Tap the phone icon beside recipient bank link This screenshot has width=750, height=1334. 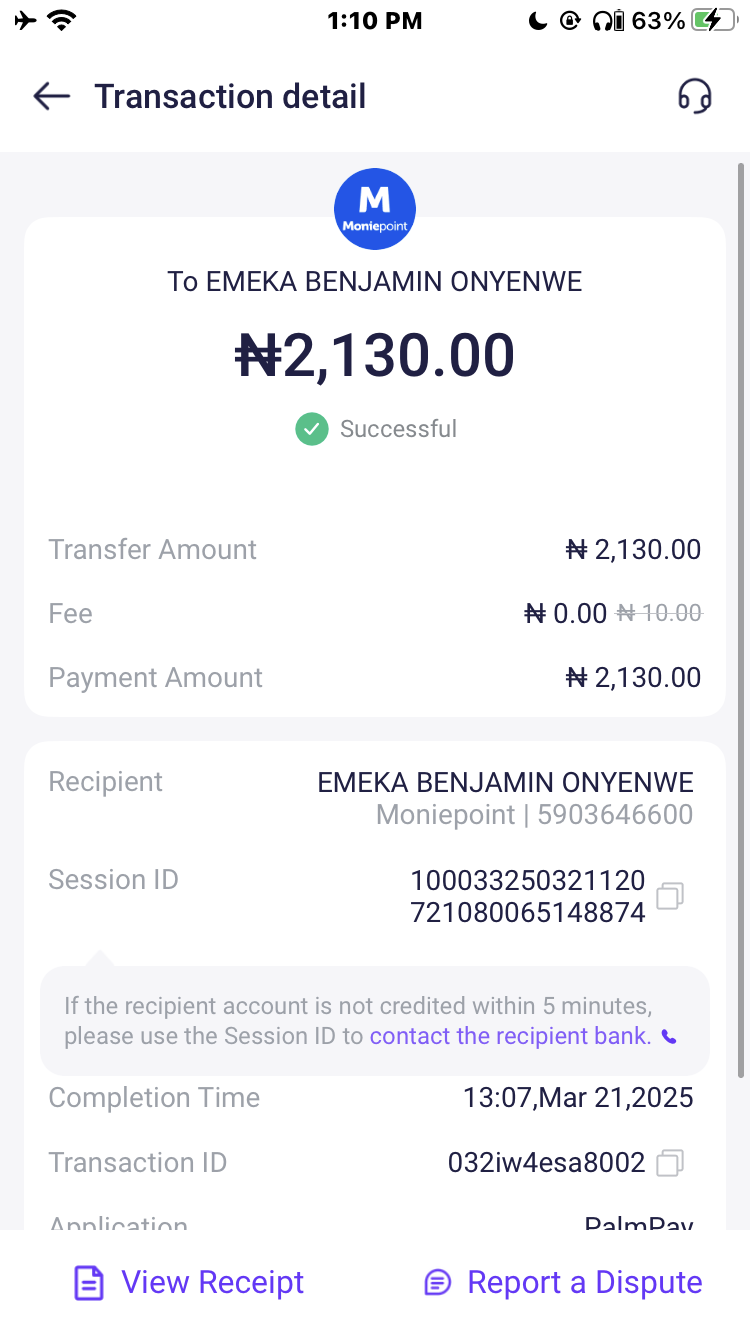(x=669, y=1037)
